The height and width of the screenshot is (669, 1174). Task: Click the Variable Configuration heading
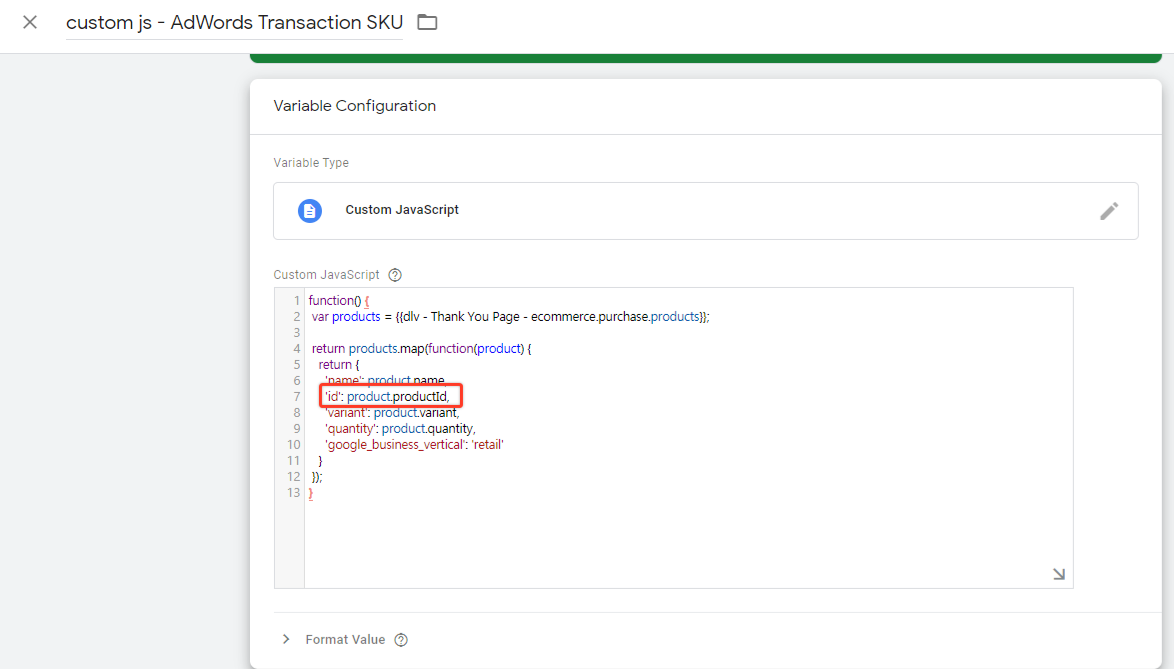pyautogui.click(x=355, y=106)
